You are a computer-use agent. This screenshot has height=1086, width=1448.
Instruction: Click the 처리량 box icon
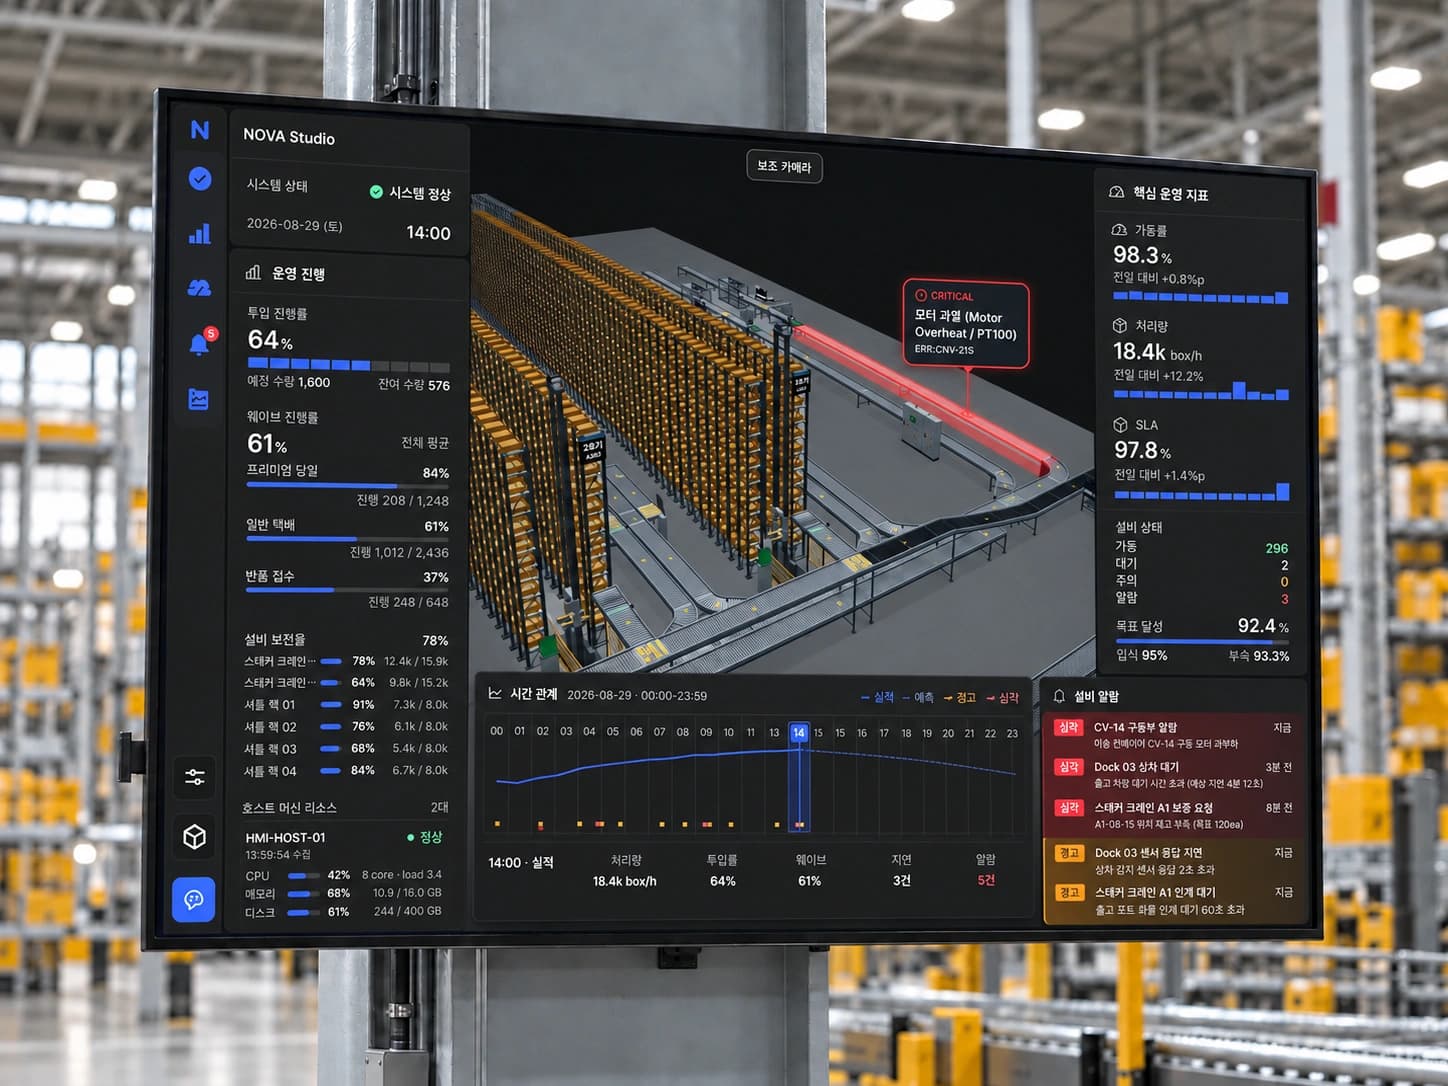1120,326
